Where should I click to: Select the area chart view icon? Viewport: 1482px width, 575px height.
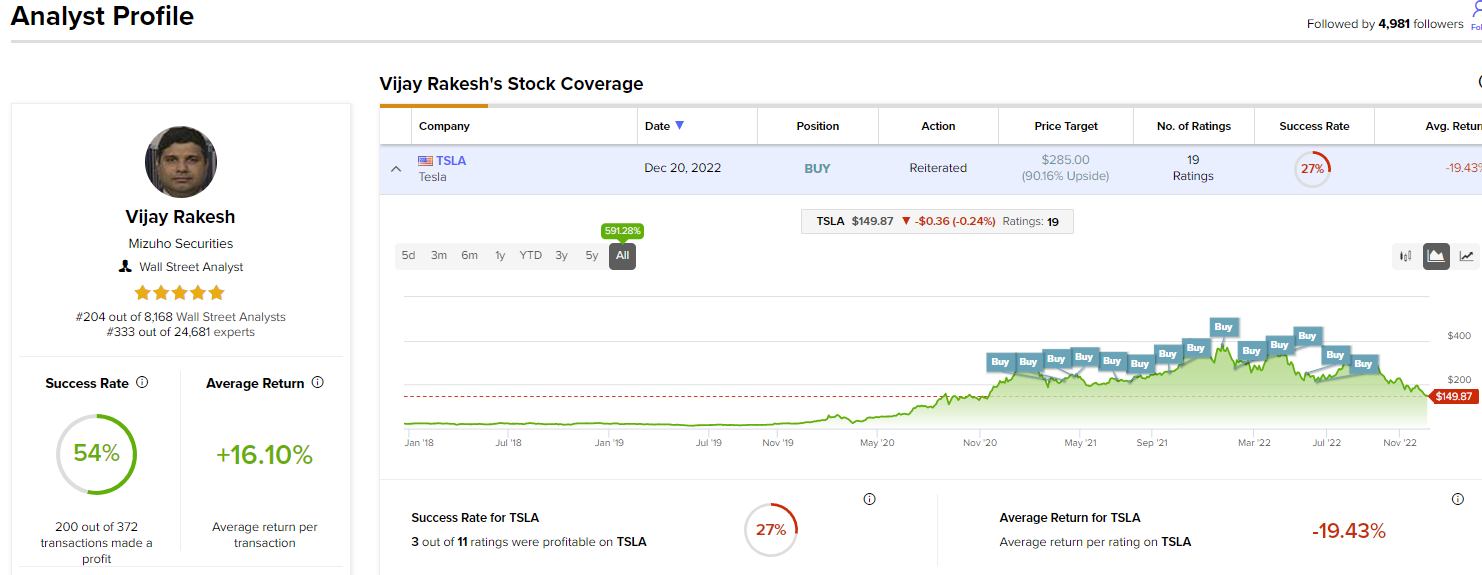pos(1436,256)
